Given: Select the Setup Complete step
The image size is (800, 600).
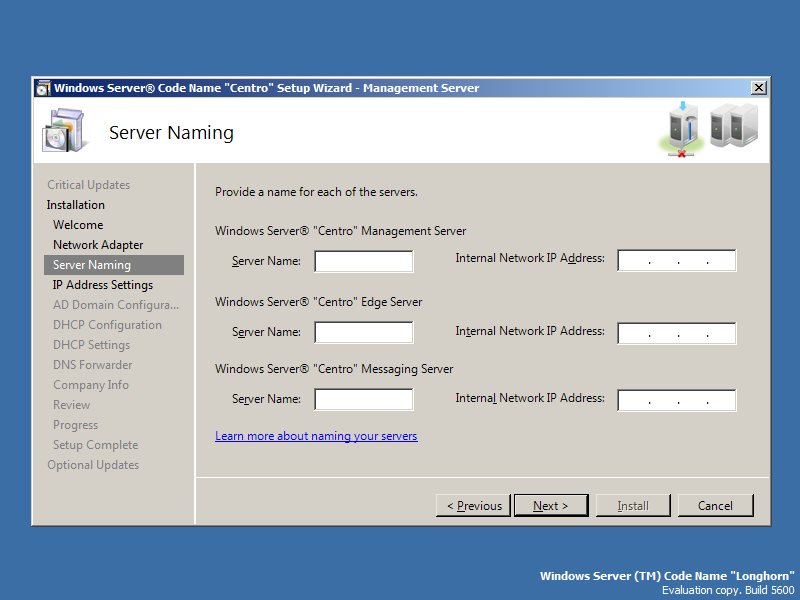Looking at the screenshot, I should [x=95, y=445].
